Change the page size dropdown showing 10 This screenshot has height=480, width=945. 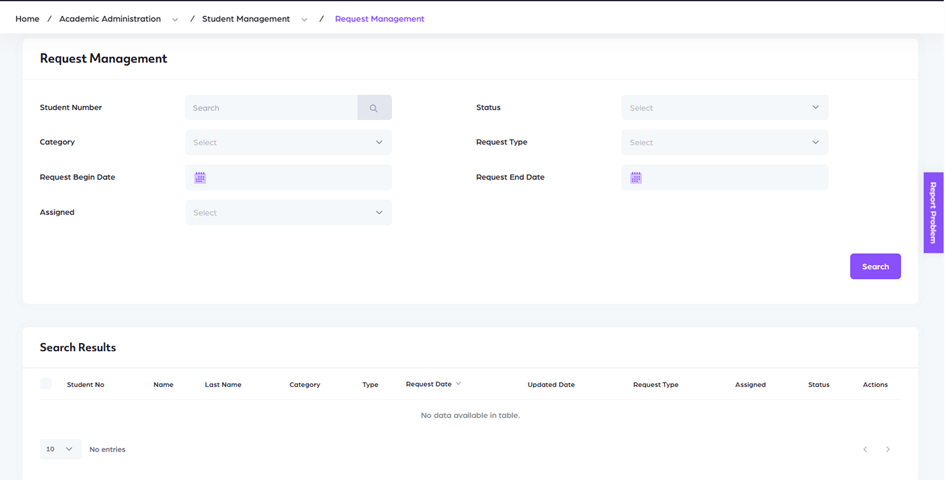pyautogui.click(x=60, y=450)
